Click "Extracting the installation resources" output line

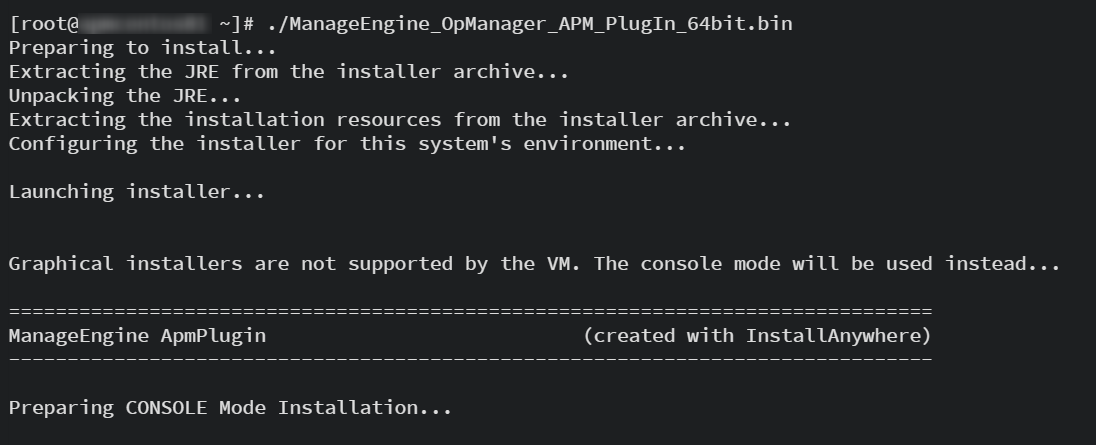click(x=400, y=120)
